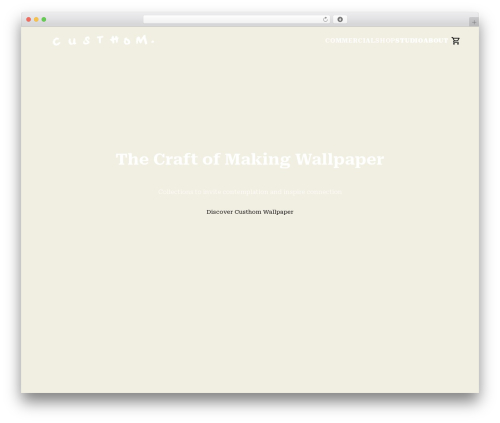Click the round extension icon beside the address bar
Image resolution: width=500 pixels, height=423 pixels.
(340, 20)
